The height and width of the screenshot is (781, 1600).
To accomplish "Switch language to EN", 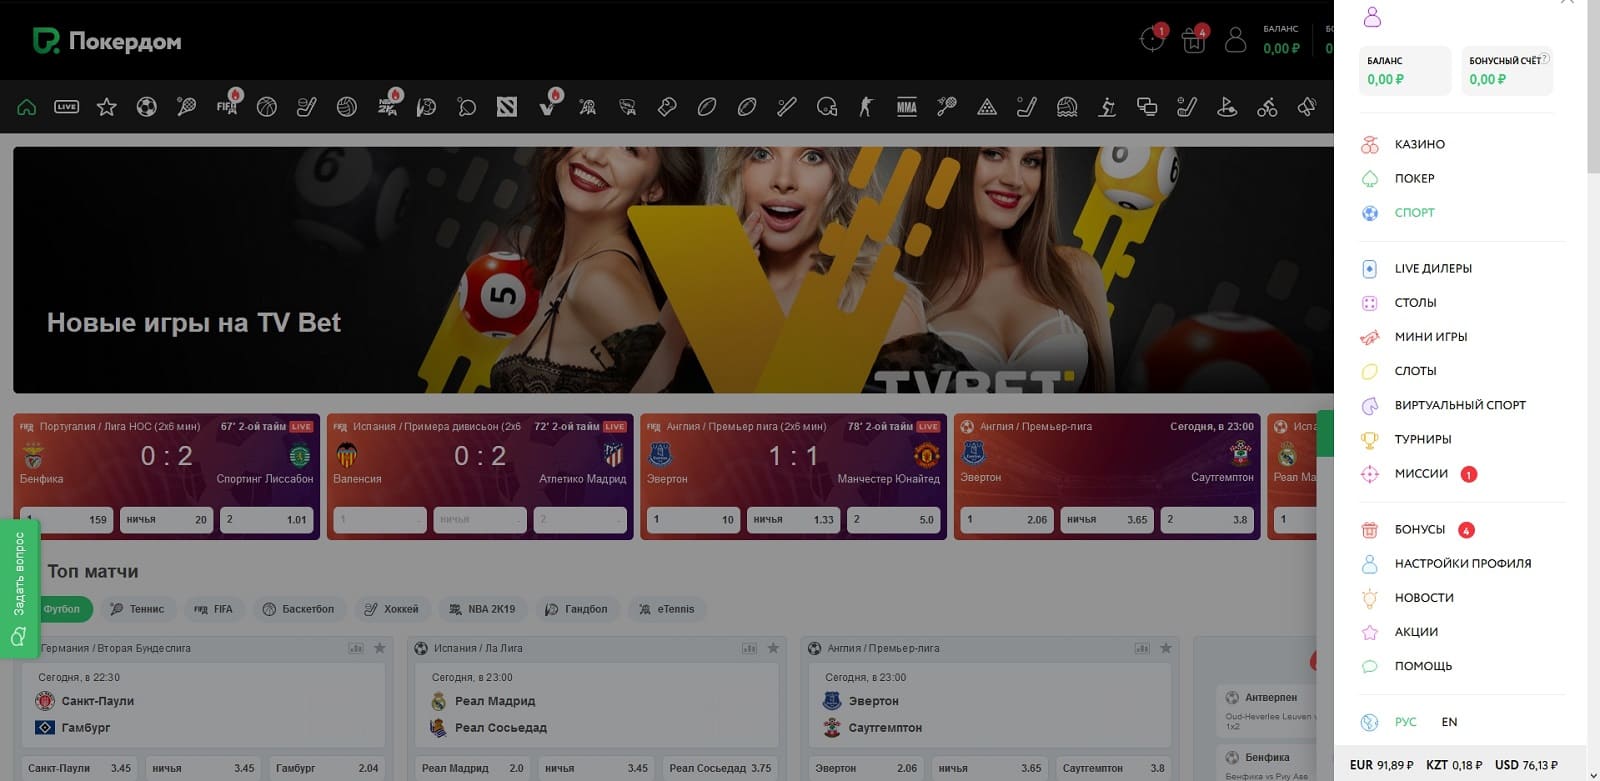I will pos(1449,722).
